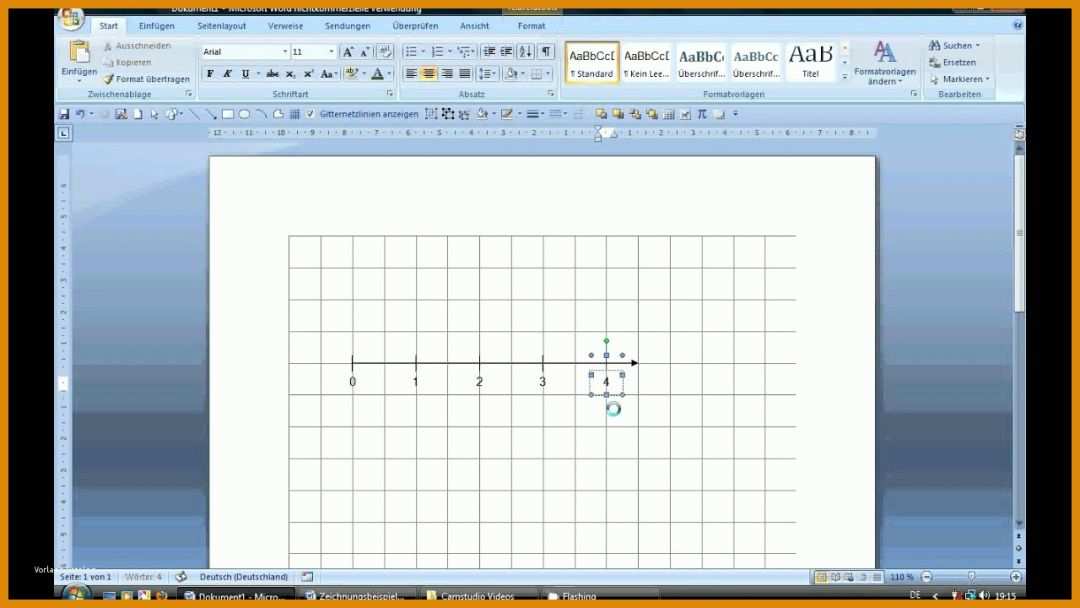Screen dimensions: 1080x608
Task: Switch to the Einfügen ribbon tab
Action: (x=156, y=26)
